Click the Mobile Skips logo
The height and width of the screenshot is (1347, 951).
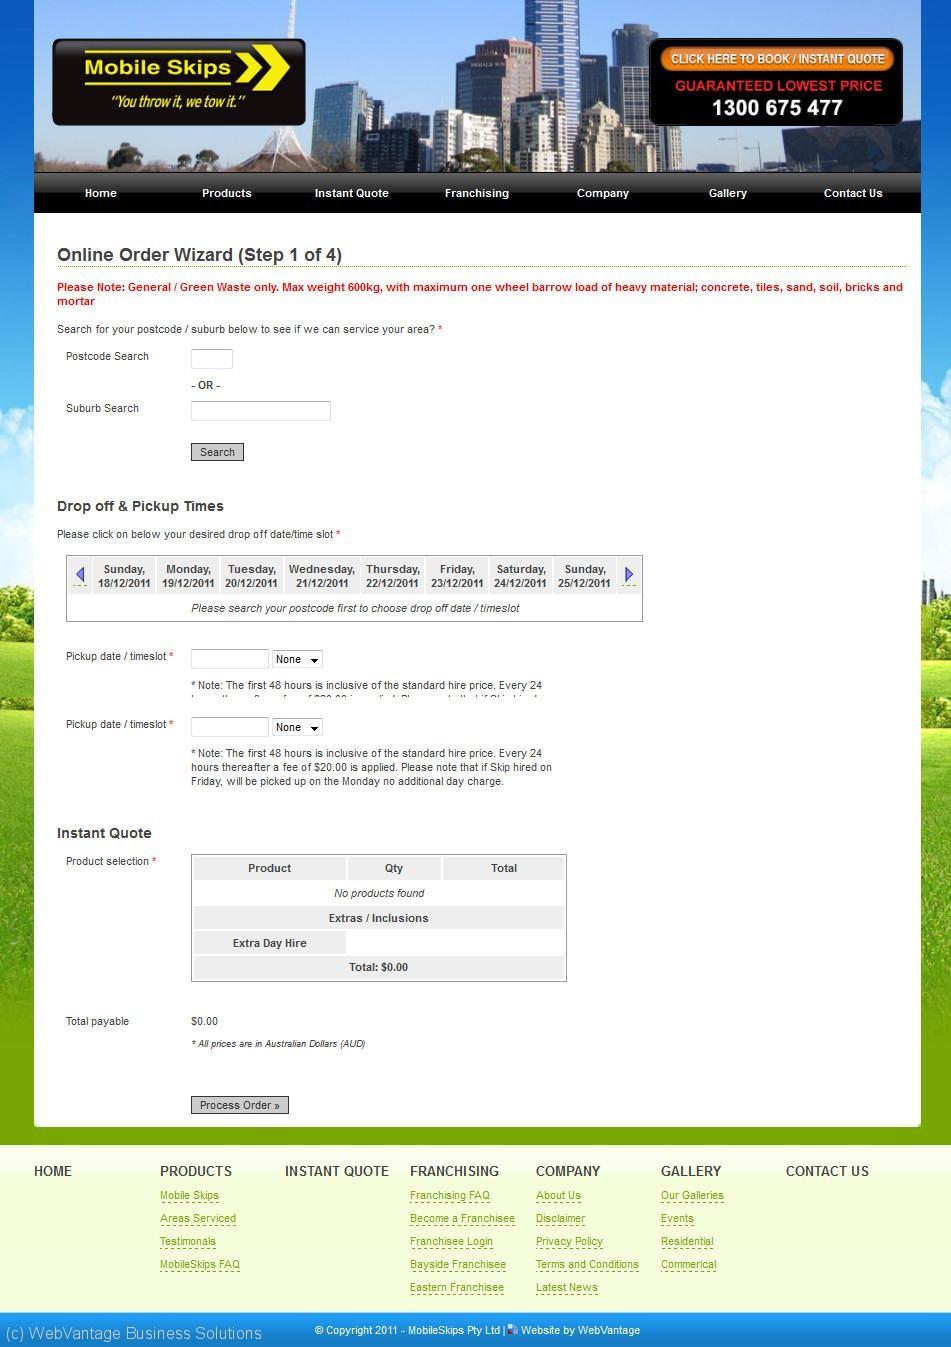(x=178, y=82)
